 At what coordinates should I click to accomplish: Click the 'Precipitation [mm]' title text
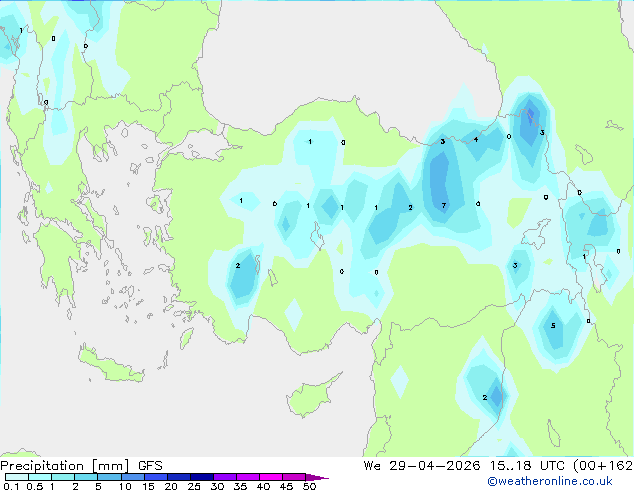tap(65, 466)
